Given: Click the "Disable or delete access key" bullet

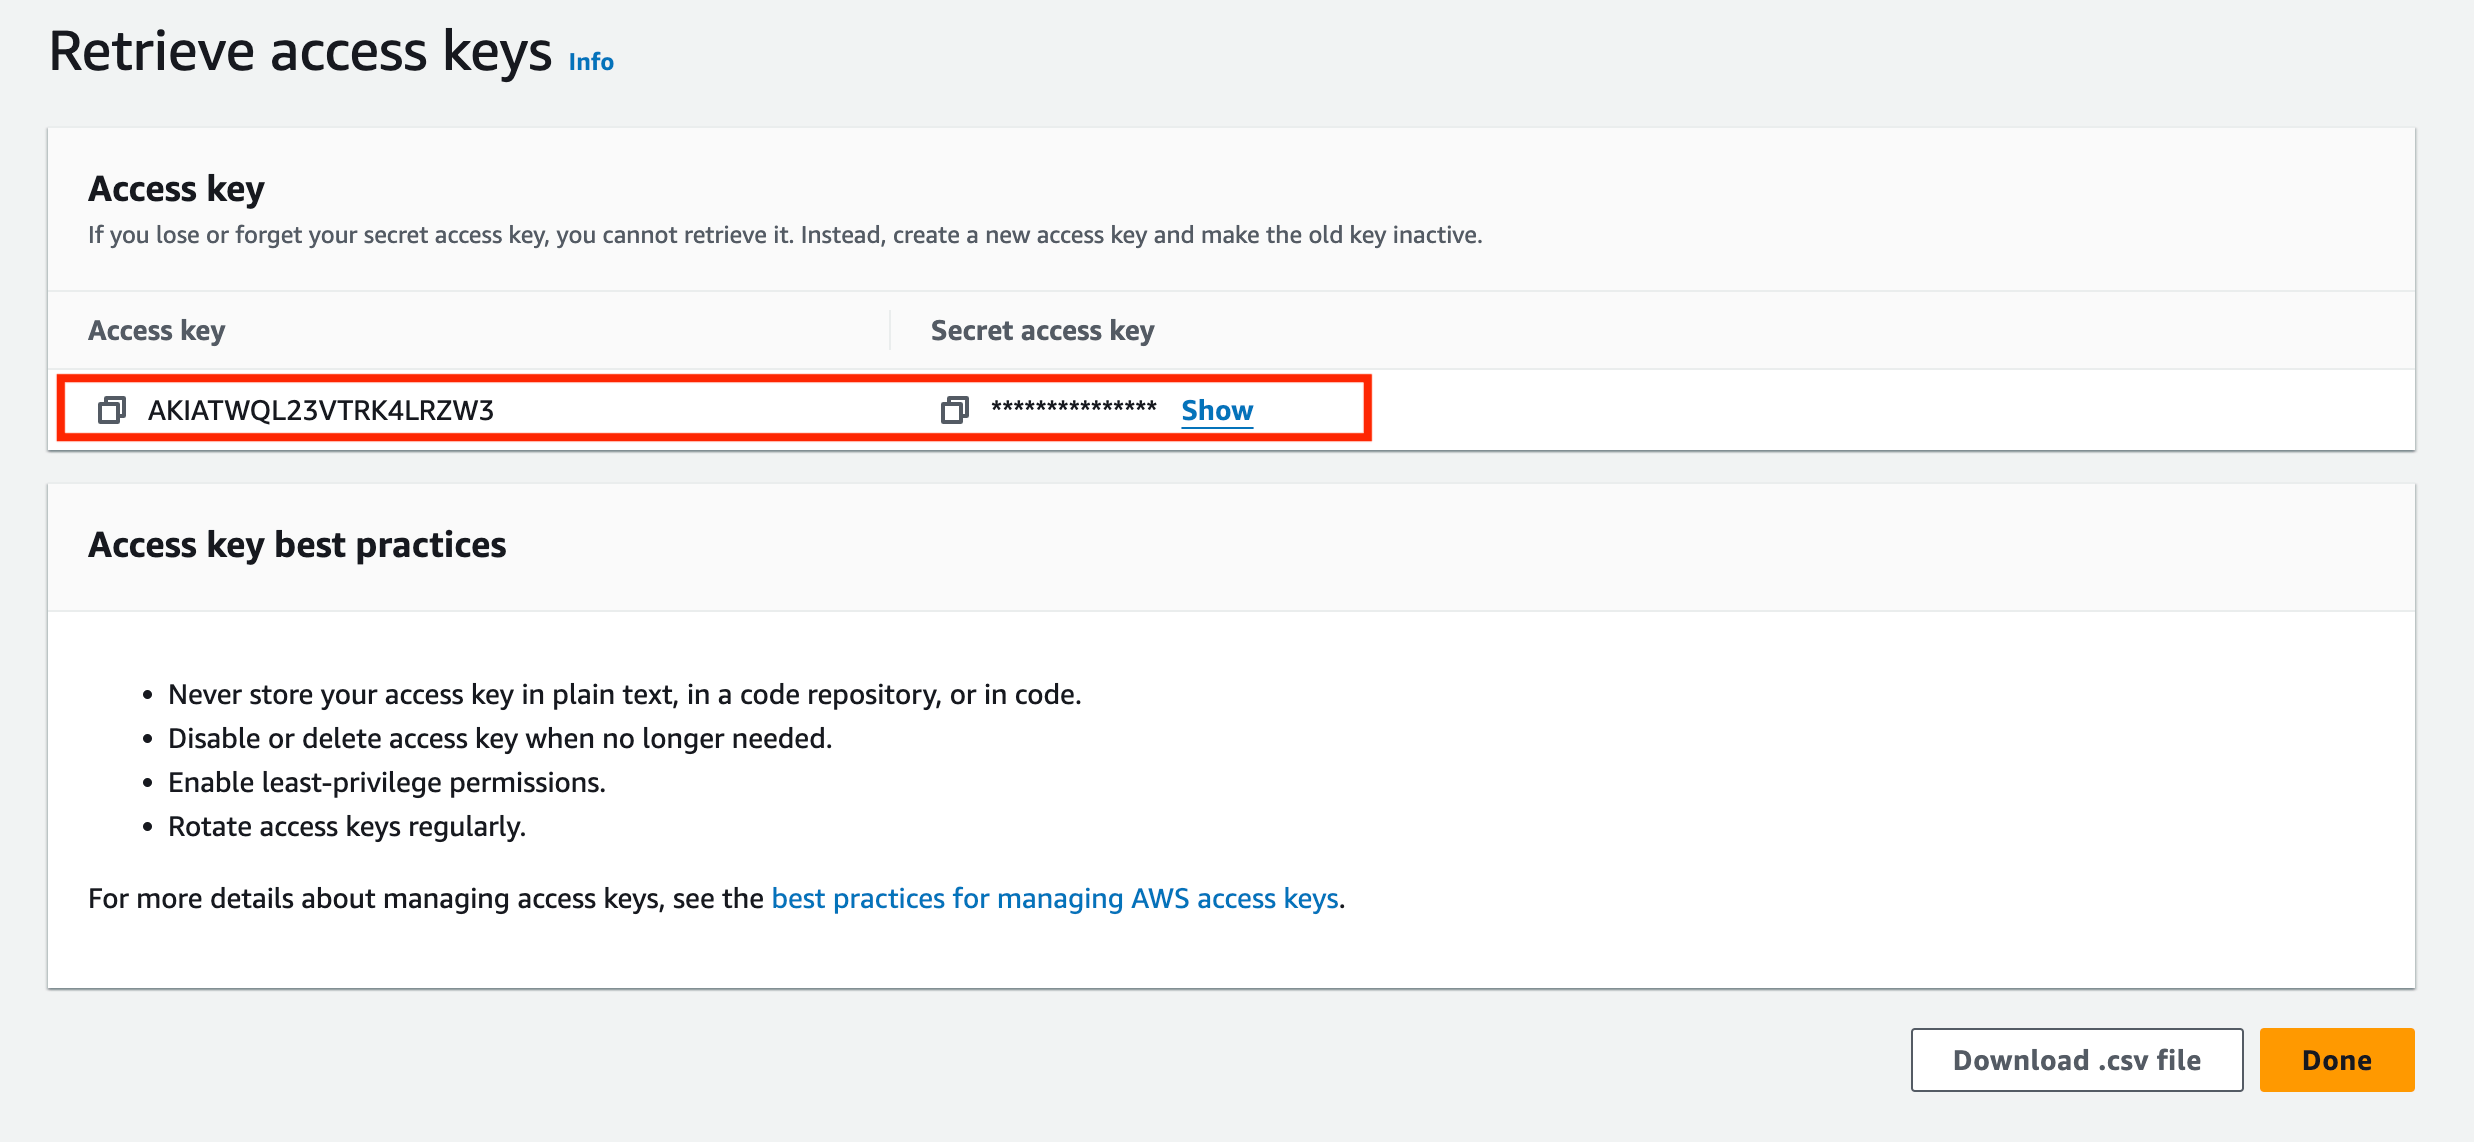Looking at the screenshot, I should tap(499, 738).
